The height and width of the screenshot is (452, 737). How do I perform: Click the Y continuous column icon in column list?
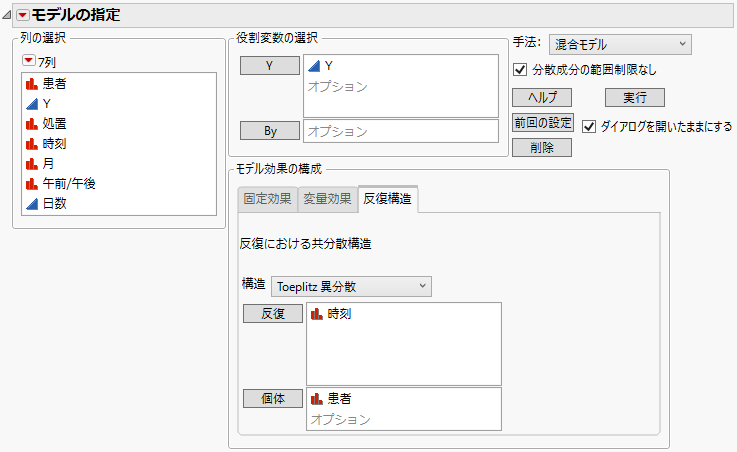click(31, 103)
